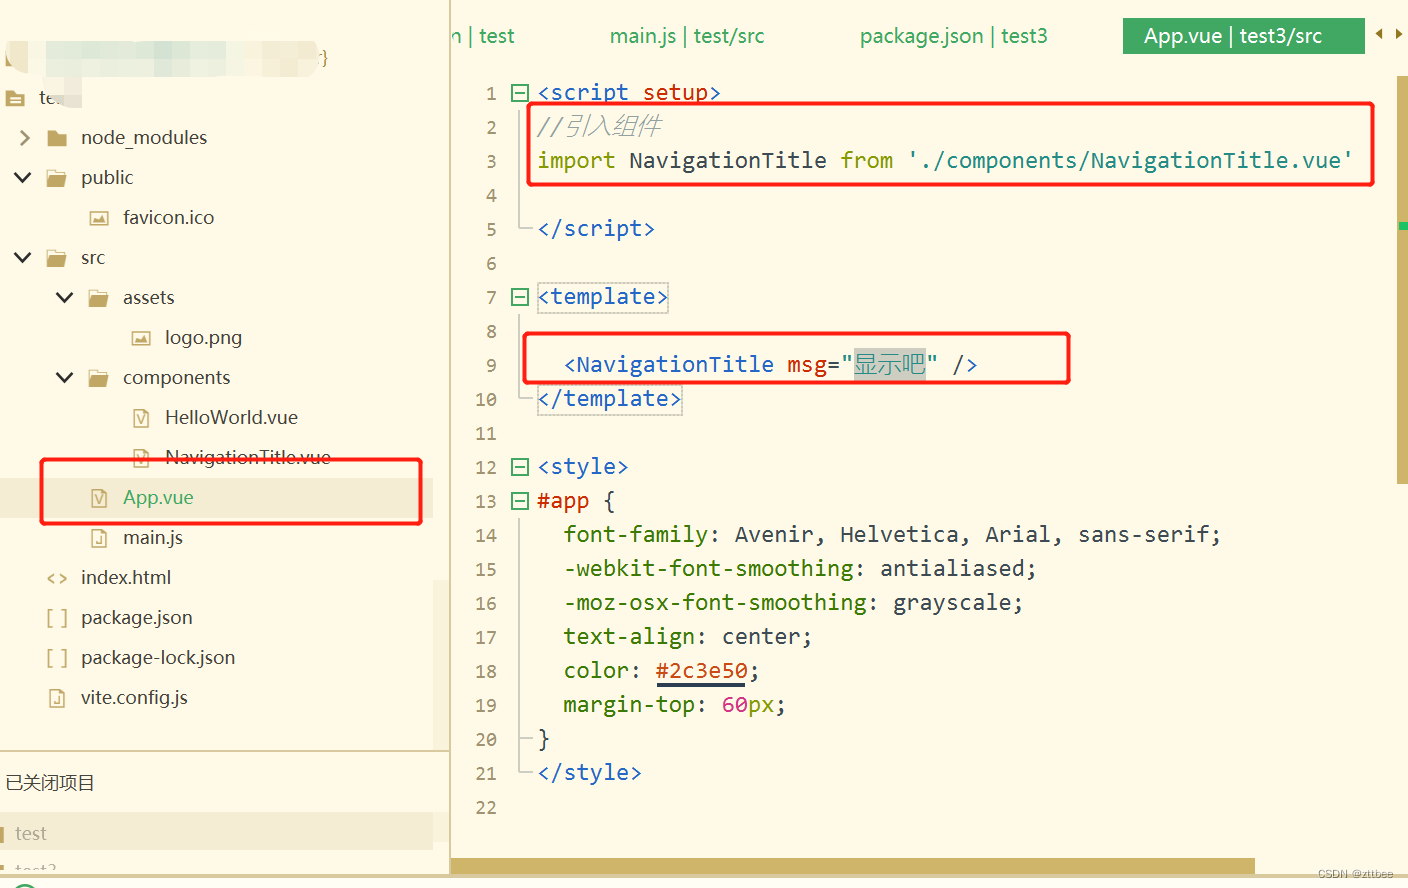Click the vite.config.js file icon
The width and height of the screenshot is (1408, 888).
[57, 698]
